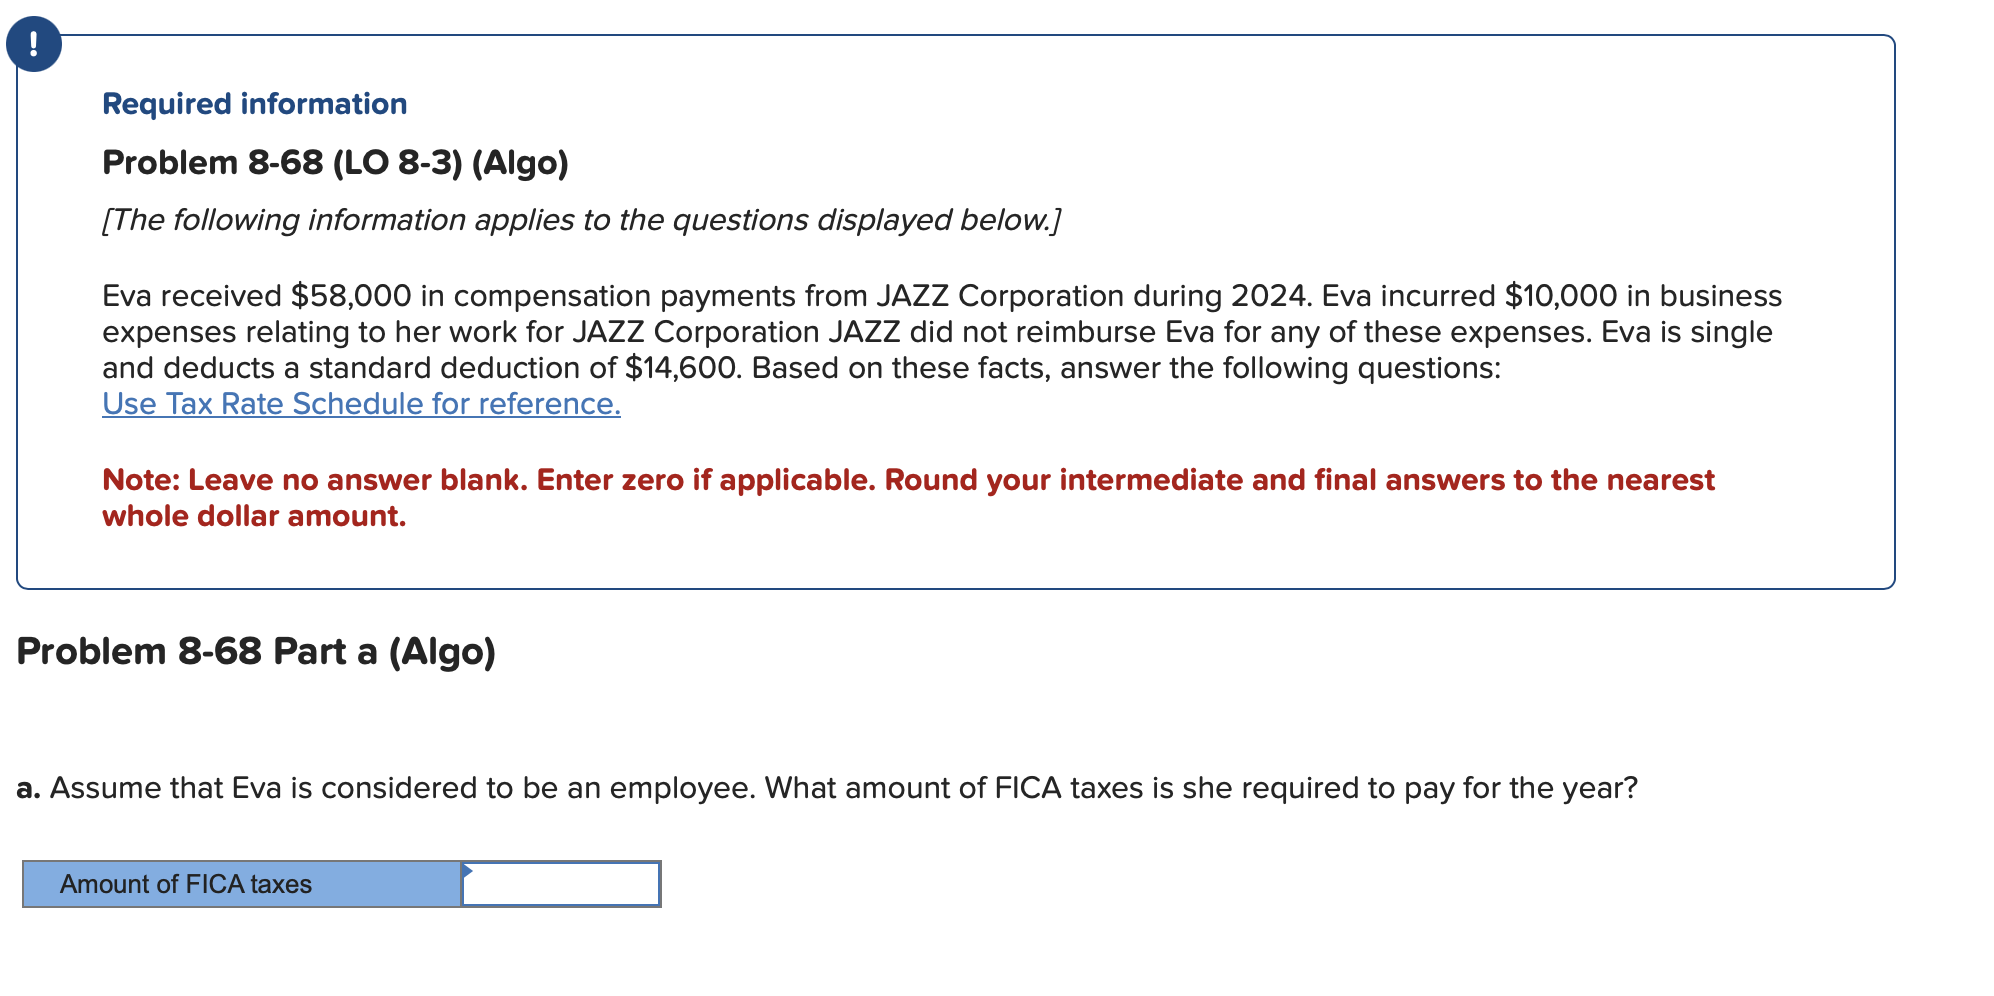The image size is (1994, 996).
Task: Select the standard deduction amount text
Action: 676,367
